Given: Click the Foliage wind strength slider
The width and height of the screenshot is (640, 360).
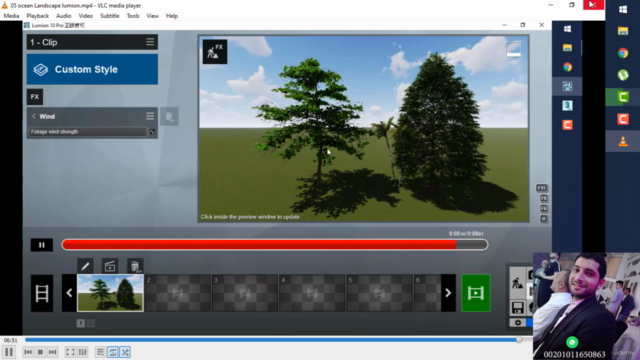Looking at the screenshot, I should click(88, 132).
